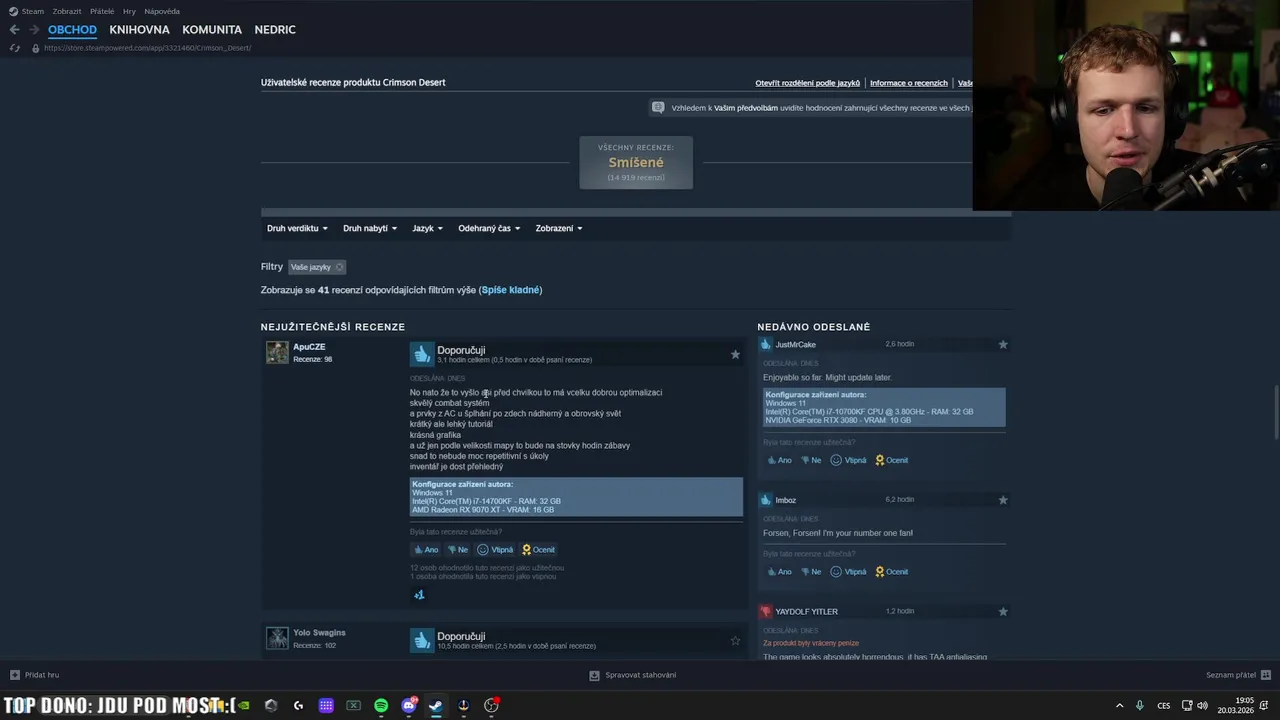Click the 'Smíšené' all-reviews summary box
Viewport: 1280px width, 720px height.
pos(636,162)
